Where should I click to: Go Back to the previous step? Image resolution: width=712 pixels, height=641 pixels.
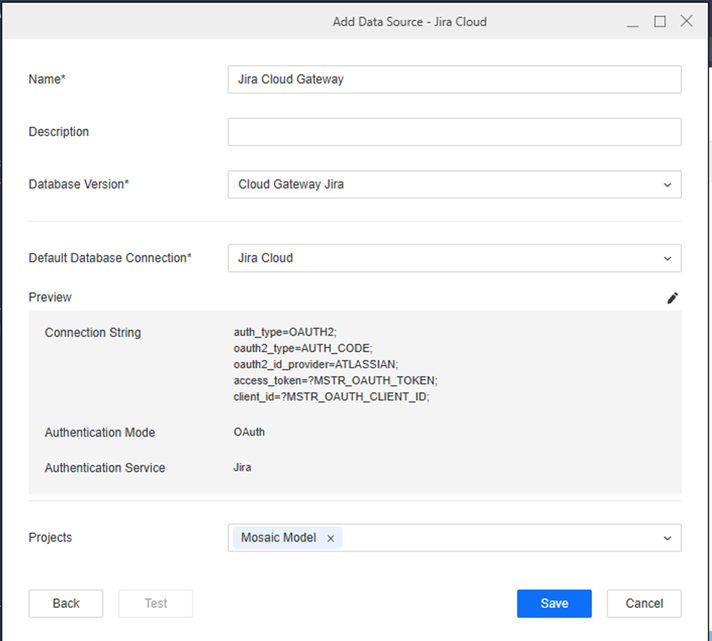pos(66,603)
